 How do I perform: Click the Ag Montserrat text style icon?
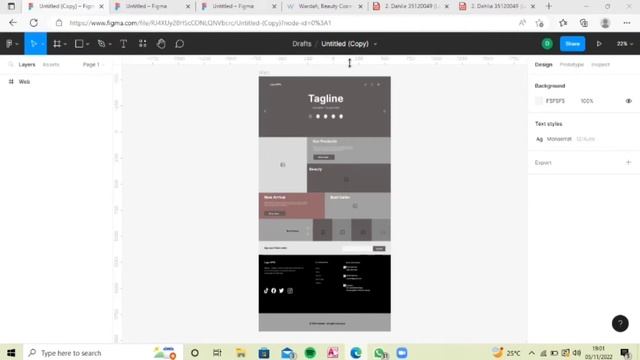pyautogui.click(x=539, y=139)
